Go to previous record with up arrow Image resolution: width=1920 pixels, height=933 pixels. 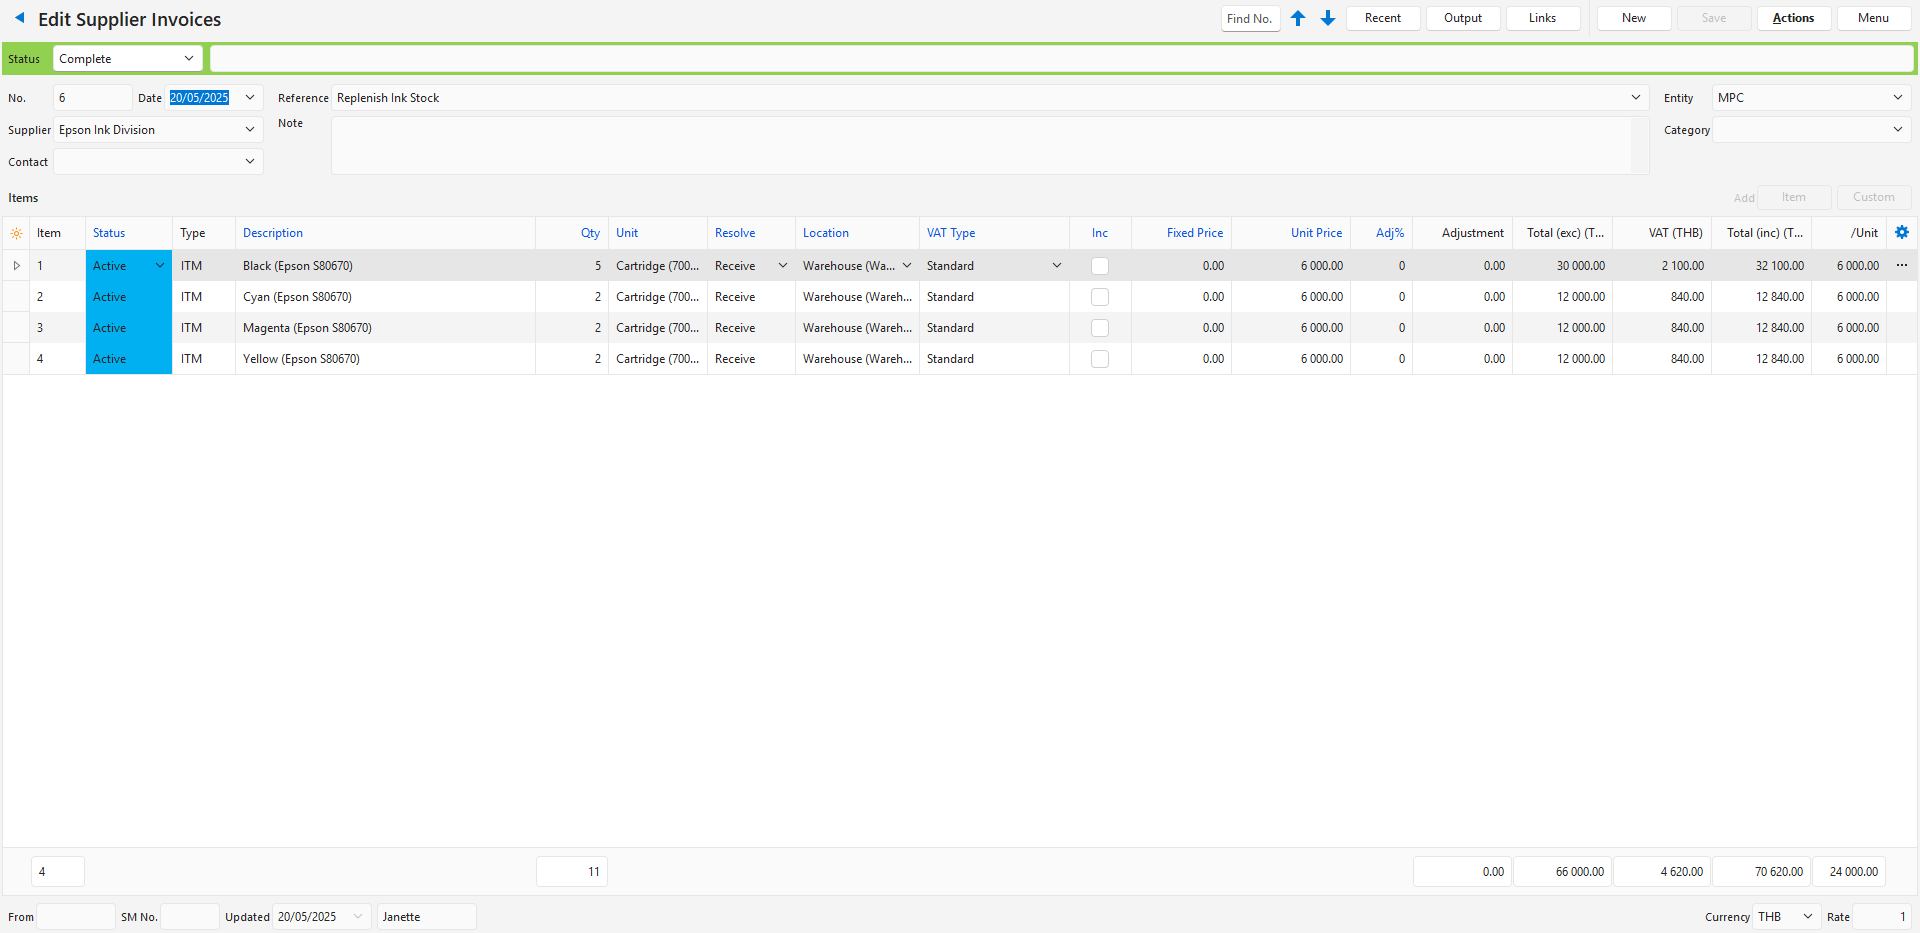(x=1298, y=18)
